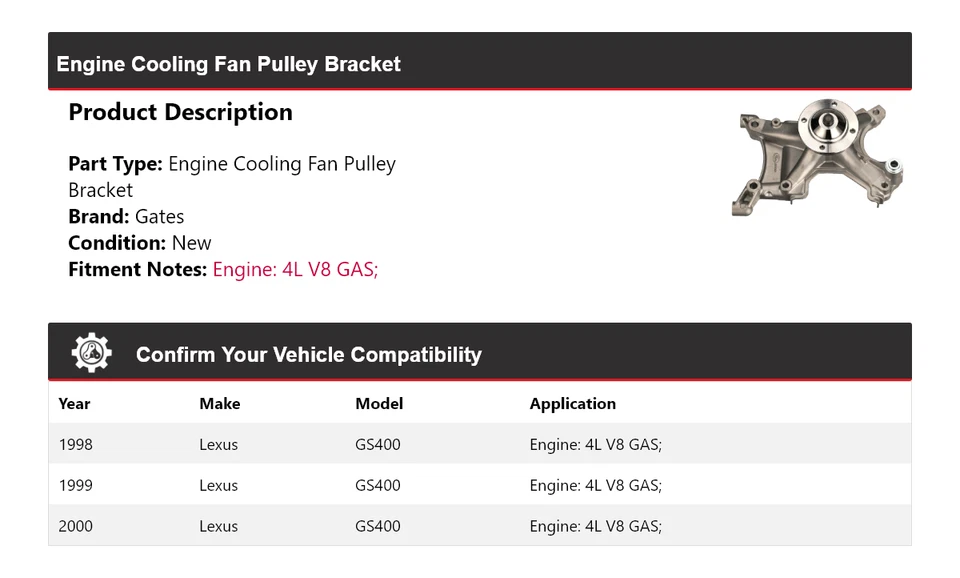The image size is (960, 578).
Task: Click the Make column header
Action: click(x=219, y=404)
